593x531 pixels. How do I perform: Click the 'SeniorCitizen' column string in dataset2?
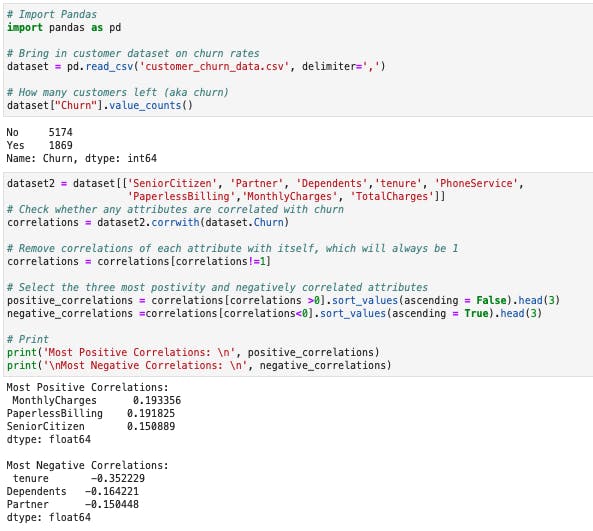[172, 183]
